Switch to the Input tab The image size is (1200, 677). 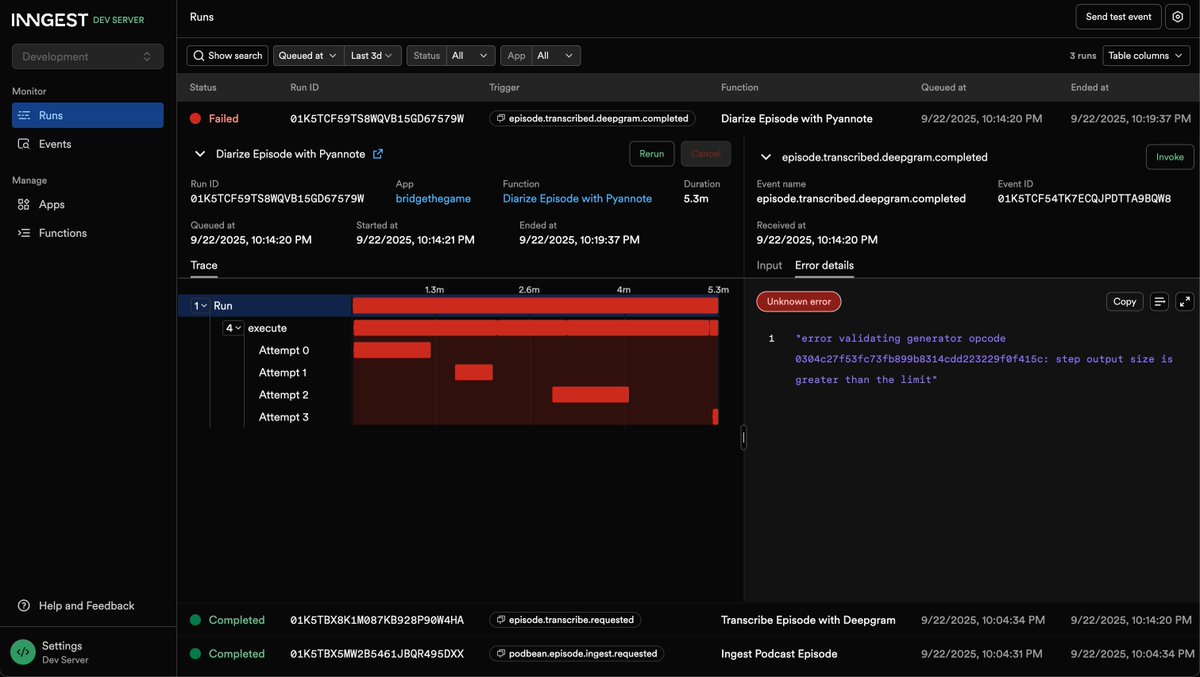(769, 265)
